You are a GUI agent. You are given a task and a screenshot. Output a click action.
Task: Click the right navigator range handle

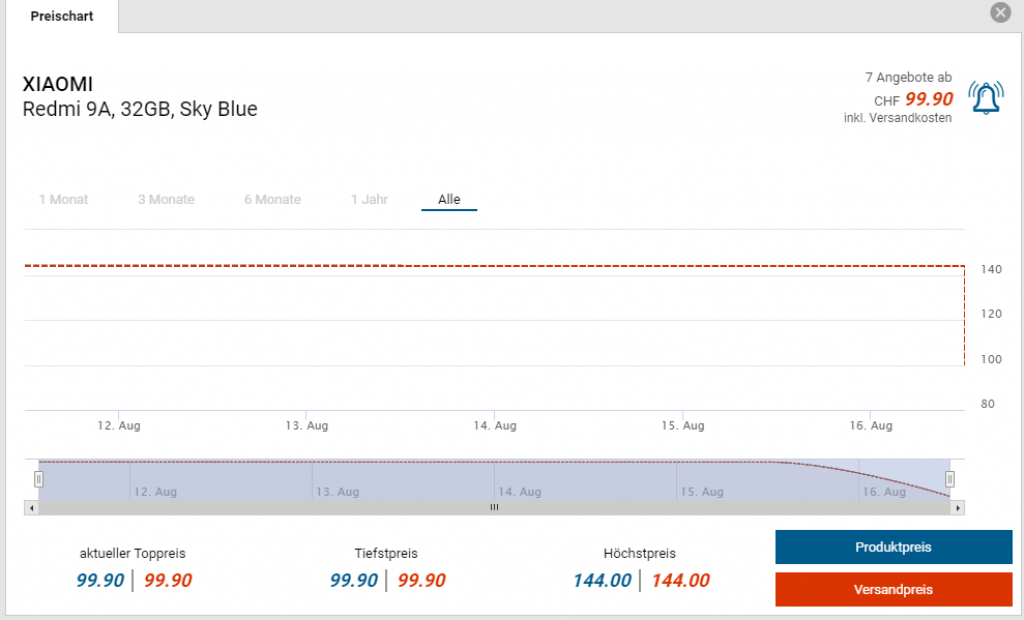click(950, 479)
